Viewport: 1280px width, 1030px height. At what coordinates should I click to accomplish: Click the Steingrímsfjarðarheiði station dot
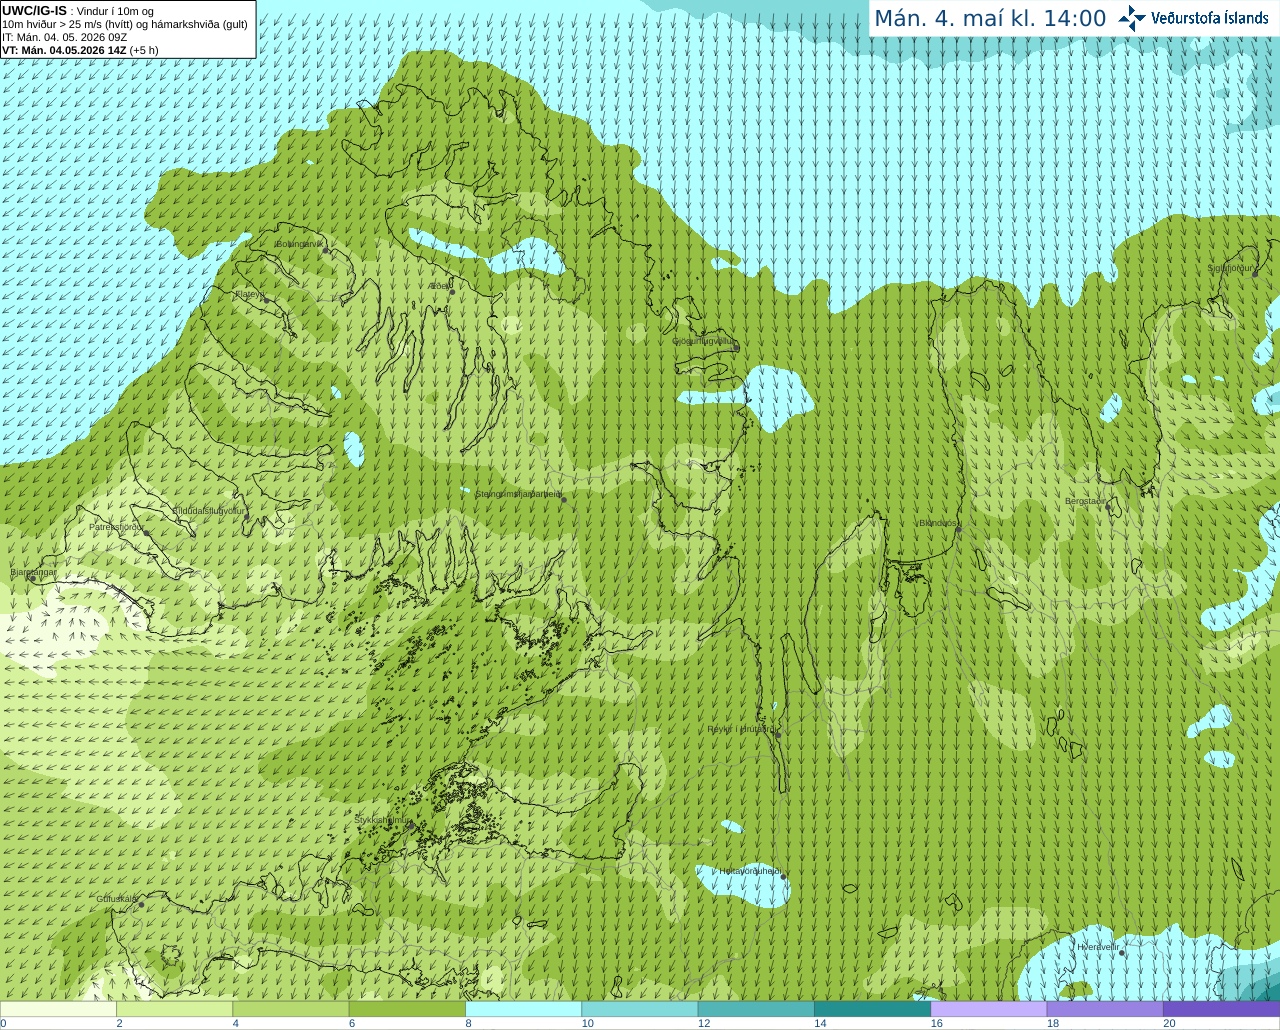564,500
